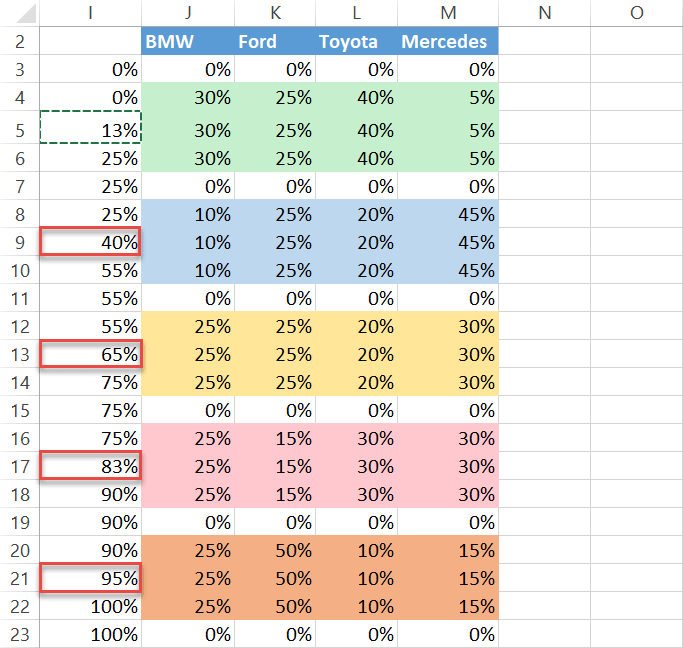Select cell L19 with 0%
Viewport: 683px width, 648px height.
[x=356, y=522]
